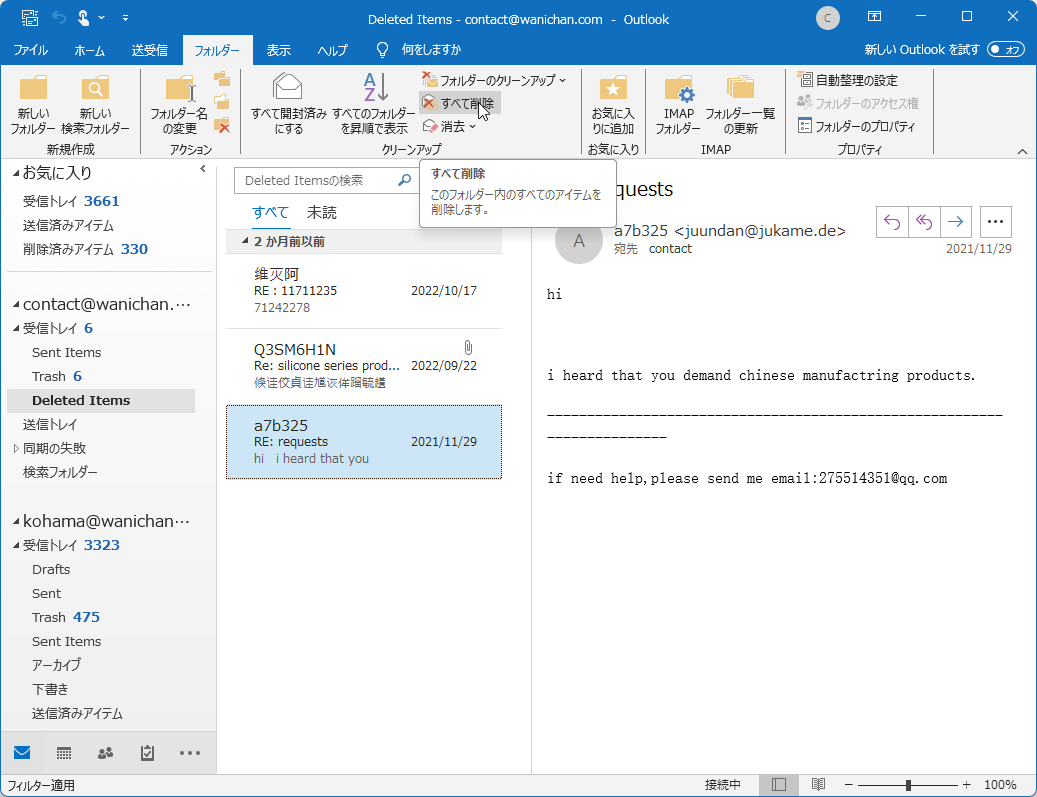
Task: Create a new folder (新しいフォルダー)
Action: point(33,105)
